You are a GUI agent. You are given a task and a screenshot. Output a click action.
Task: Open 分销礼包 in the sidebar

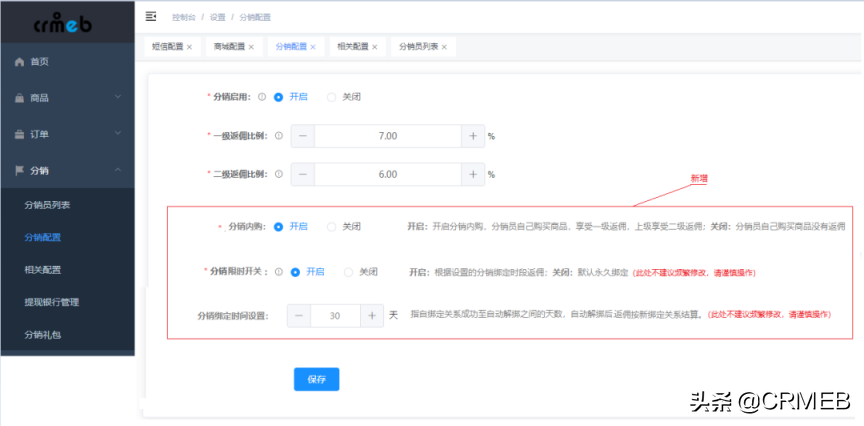(67, 335)
